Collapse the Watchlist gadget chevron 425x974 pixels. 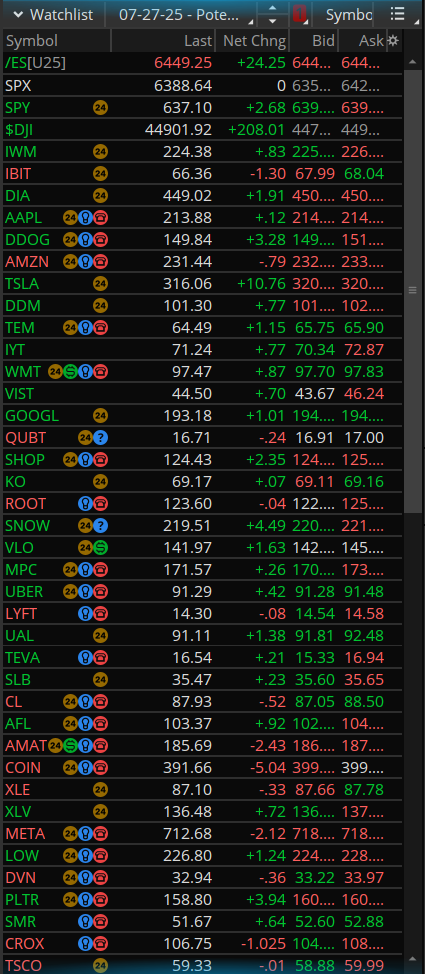tap(19, 14)
